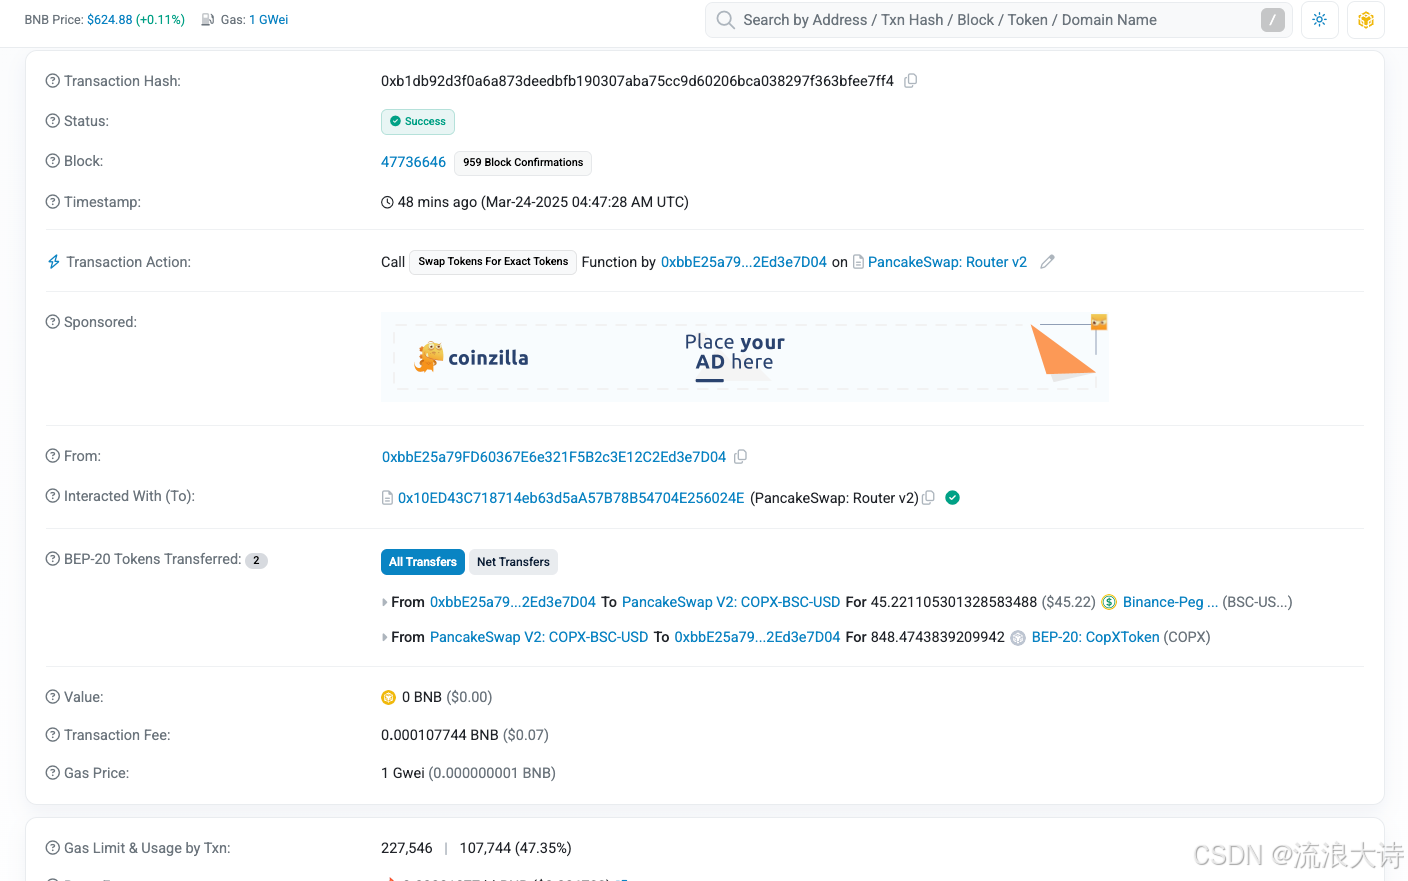Click help icon beside Block
1408x881 pixels.
click(53, 161)
